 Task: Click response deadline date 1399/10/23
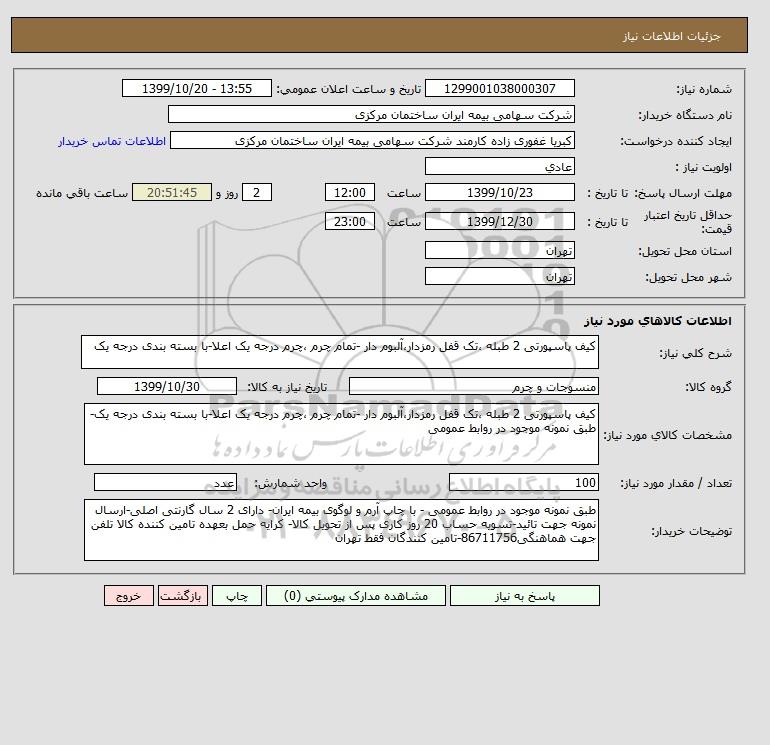click(499, 193)
